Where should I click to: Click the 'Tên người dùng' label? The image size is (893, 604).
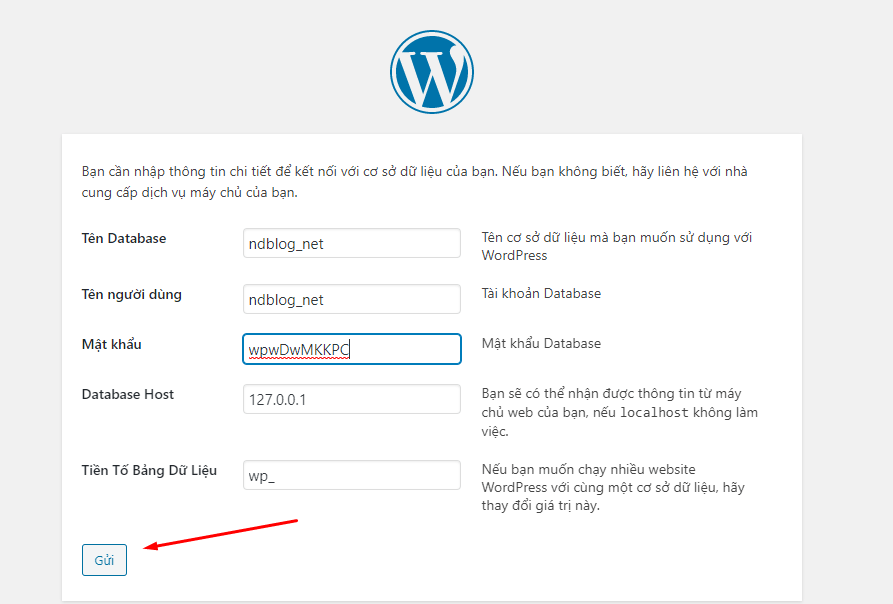coord(132,294)
